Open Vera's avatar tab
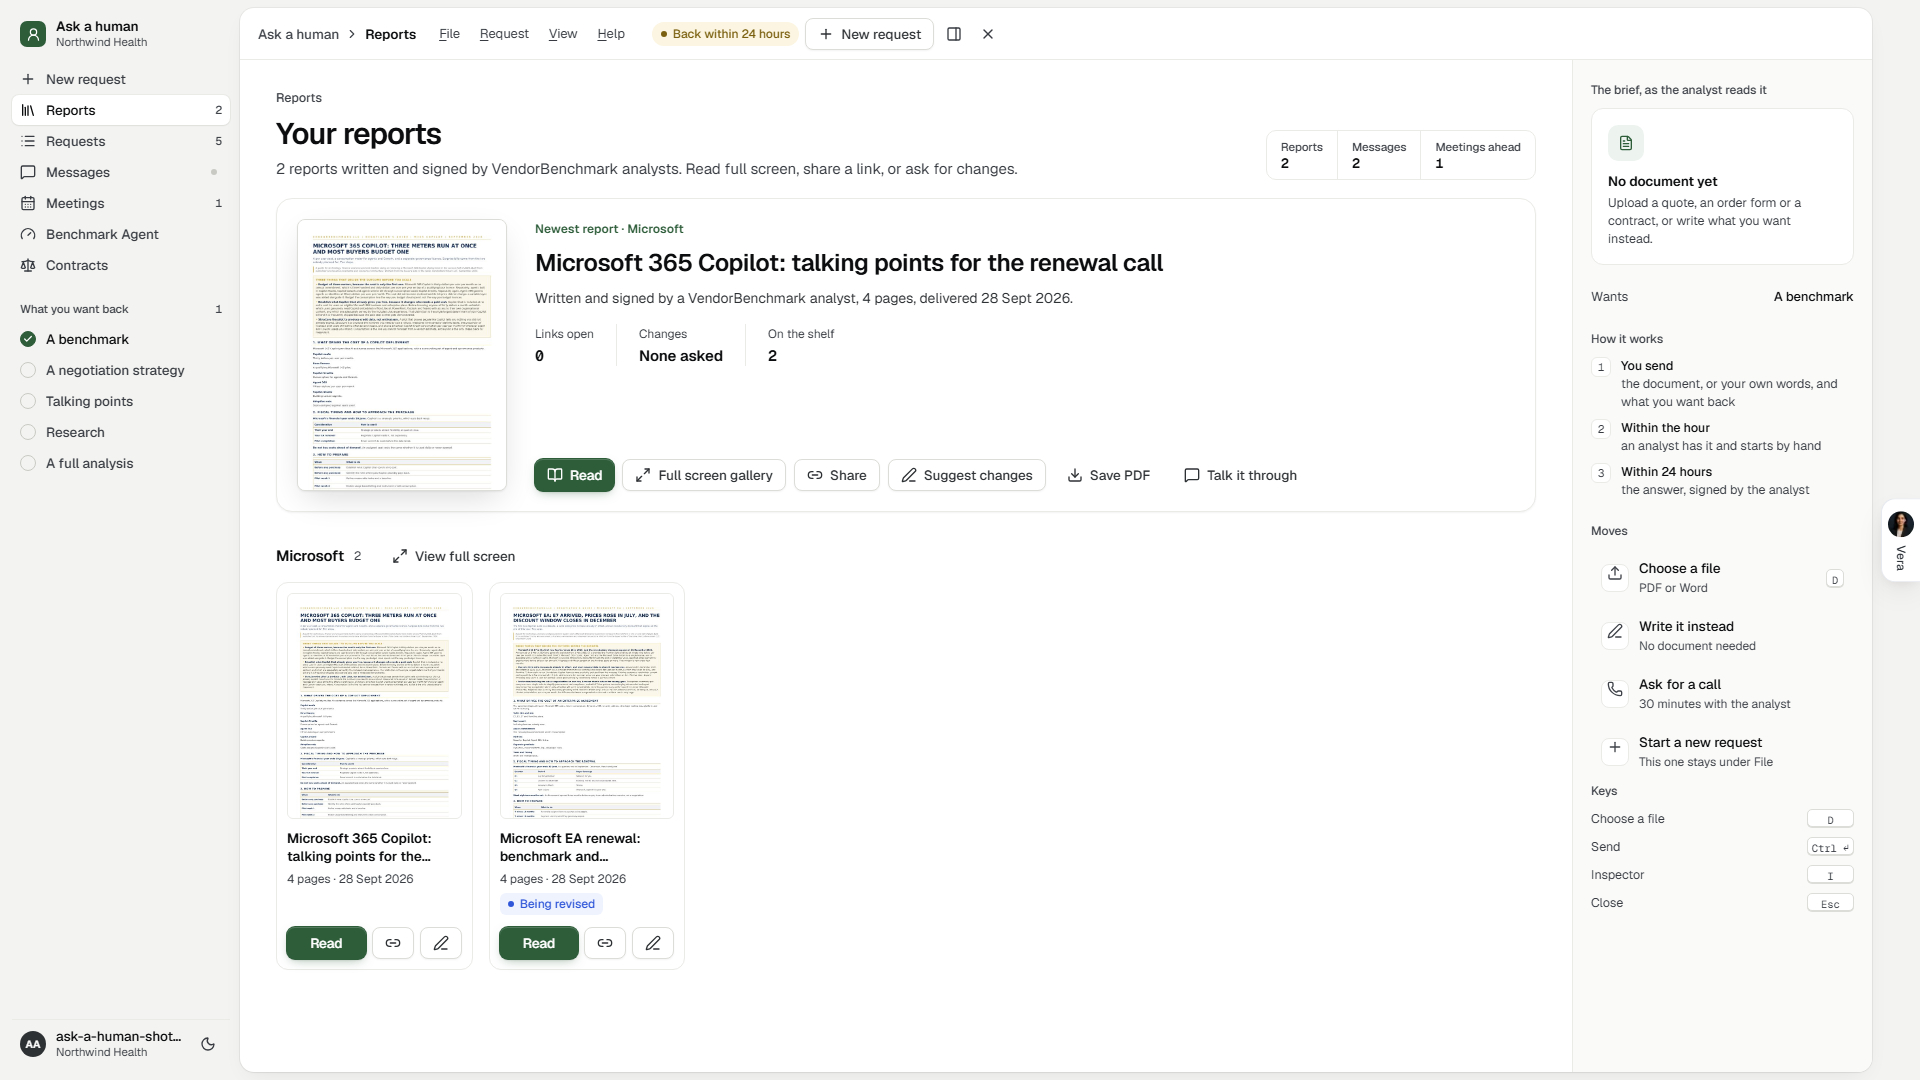Image resolution: width=1920 pixels, height=1080 pixels. pos(1900,540)
